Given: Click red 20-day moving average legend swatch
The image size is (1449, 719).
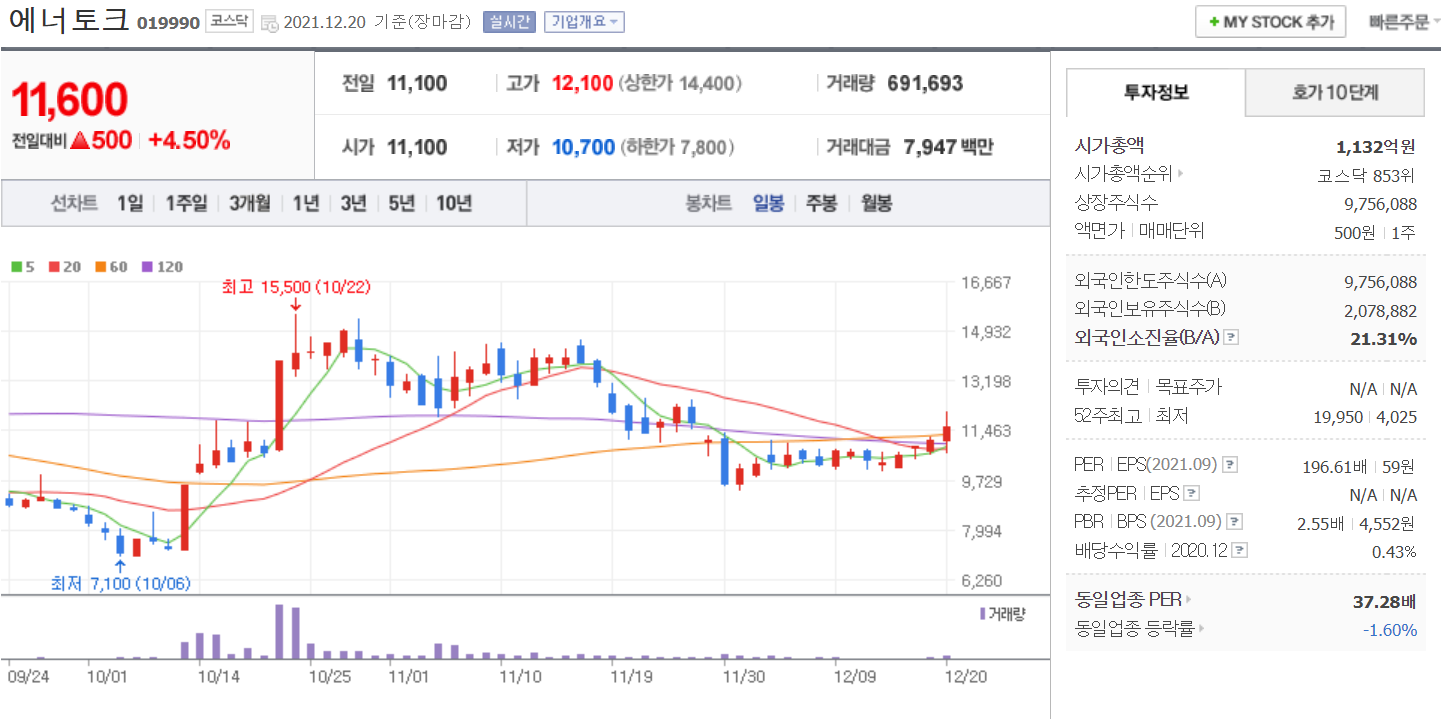Looking at the screenshot, I should (53, 267).
